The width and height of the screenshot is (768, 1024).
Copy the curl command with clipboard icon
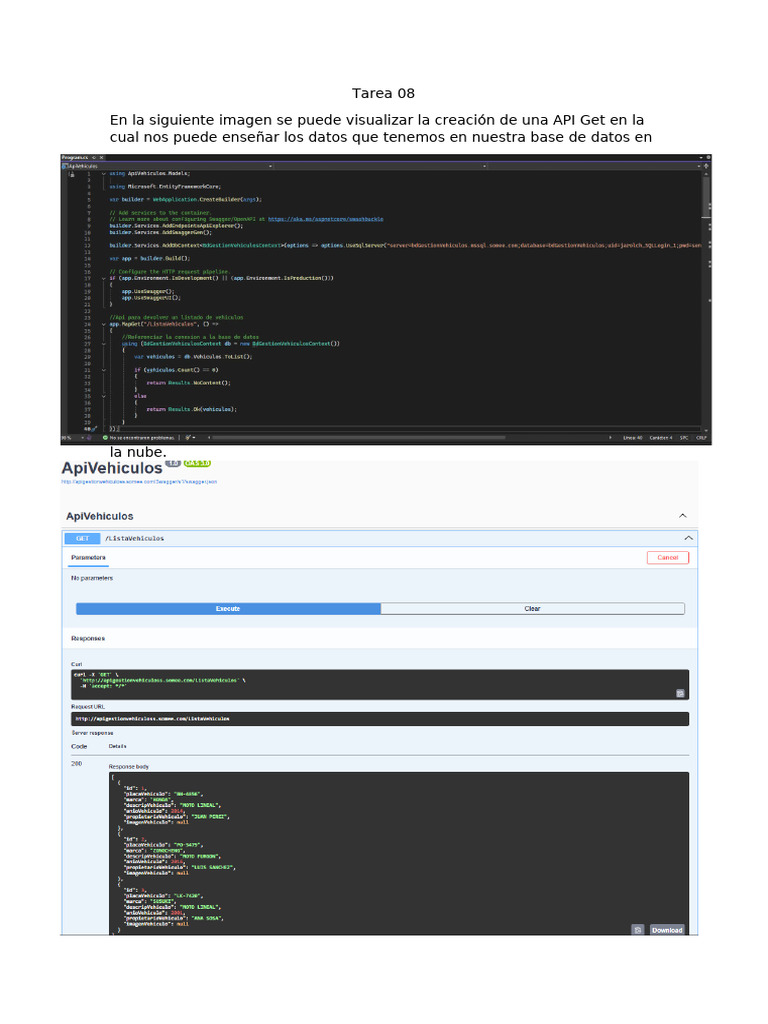(x=679, y=692)
